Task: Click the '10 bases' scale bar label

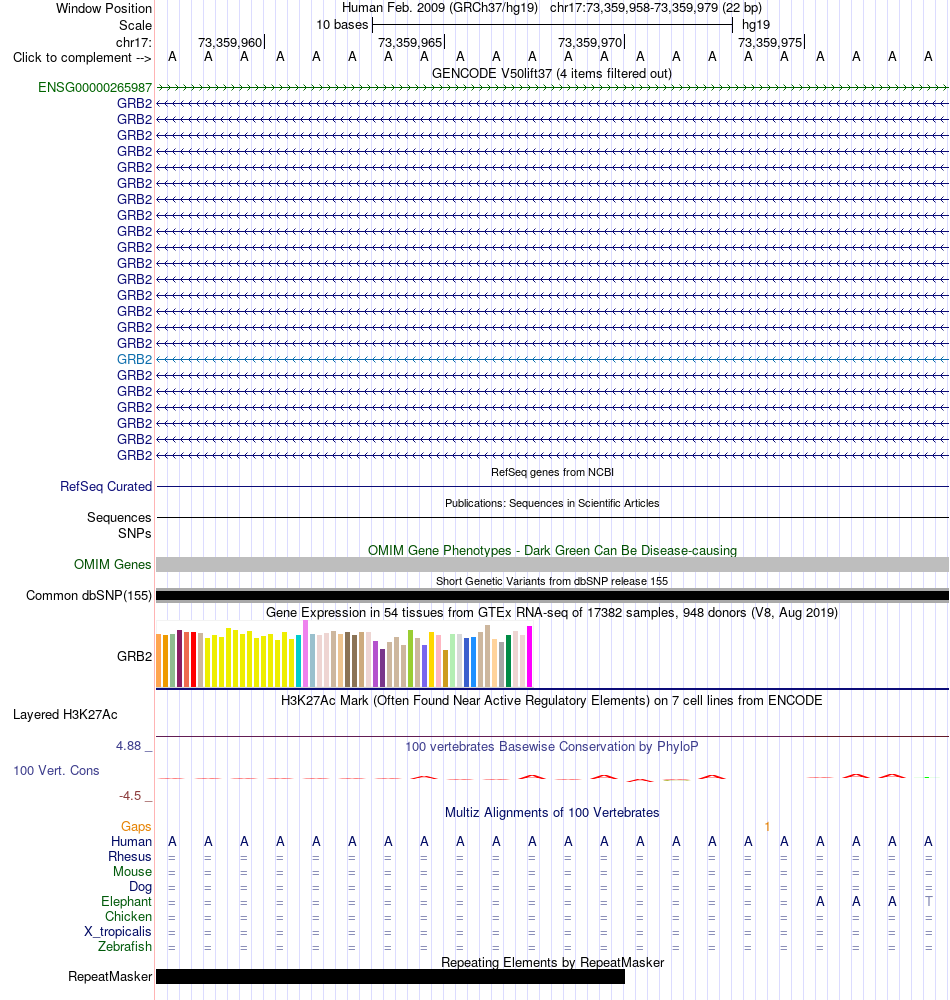Action: click(x=342, y=25)
